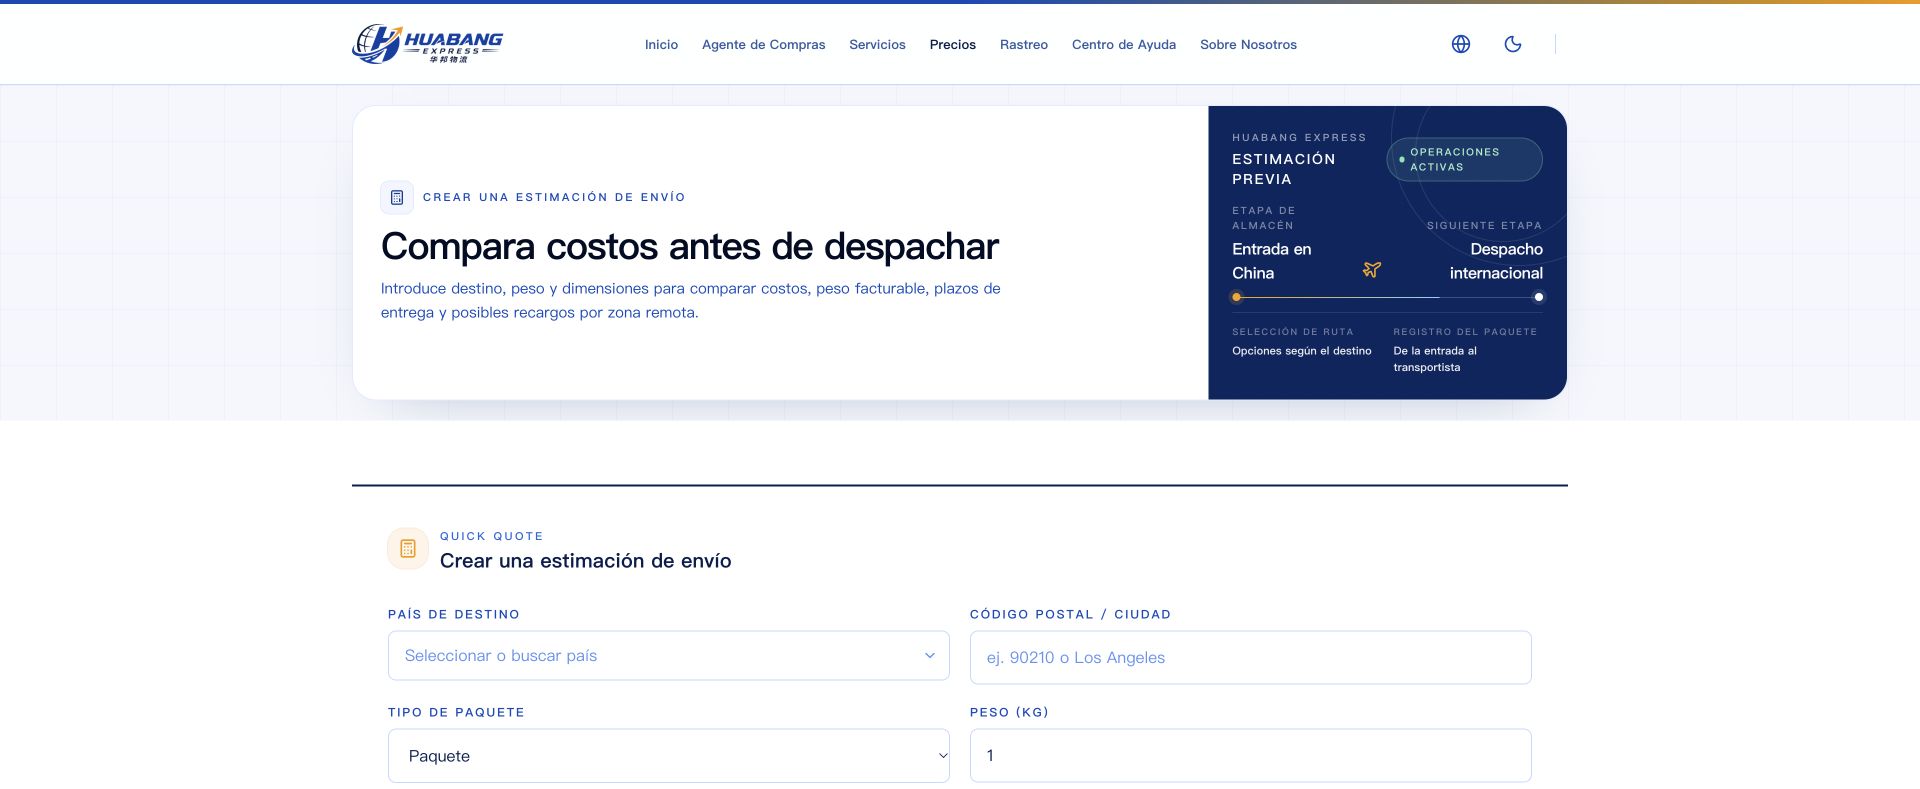The height and width of the screenshot is (789, 1920).
Task: Open the País de destino dropdown
Action: (669, 656)
